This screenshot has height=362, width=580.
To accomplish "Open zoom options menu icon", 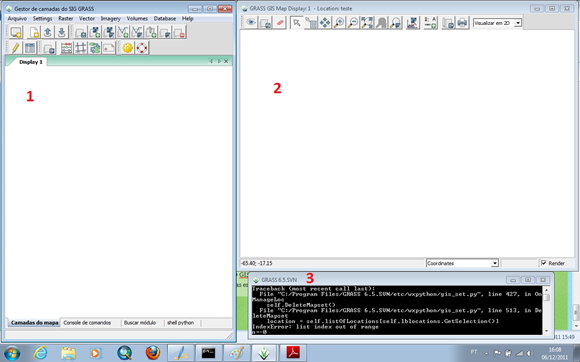I will pos(395,23).
